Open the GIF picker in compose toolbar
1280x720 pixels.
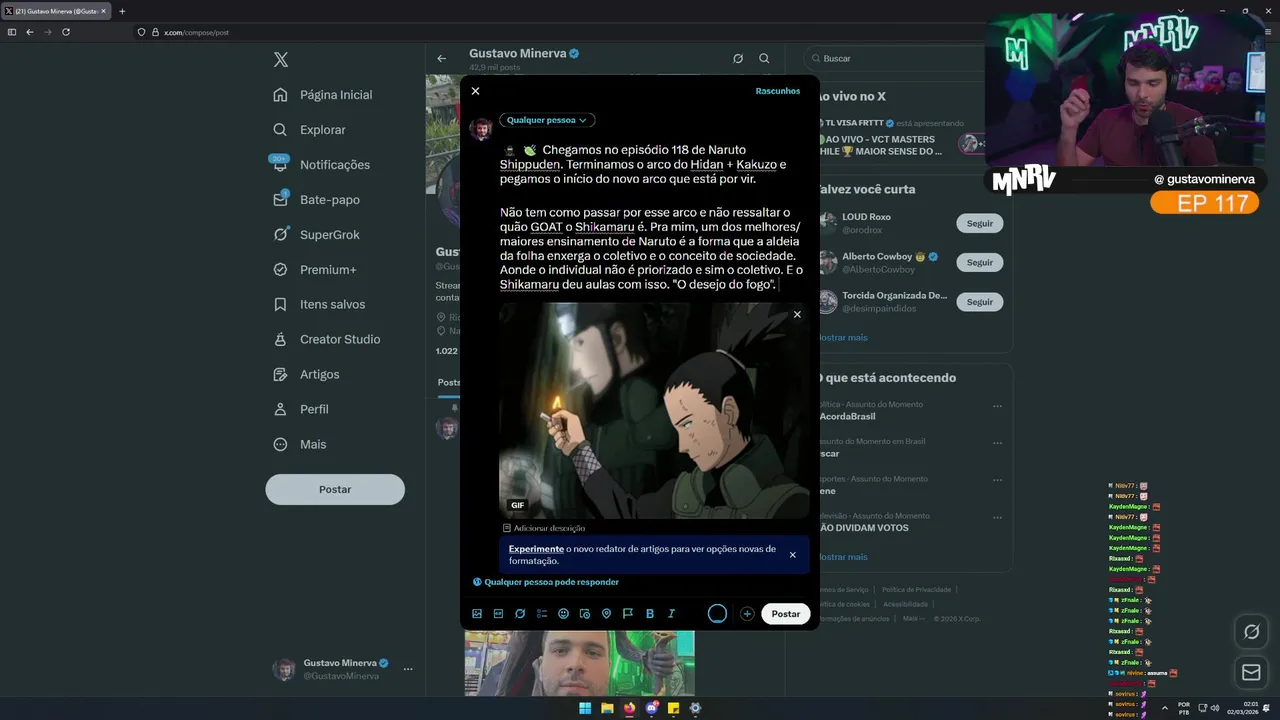[x=498, y=614]
